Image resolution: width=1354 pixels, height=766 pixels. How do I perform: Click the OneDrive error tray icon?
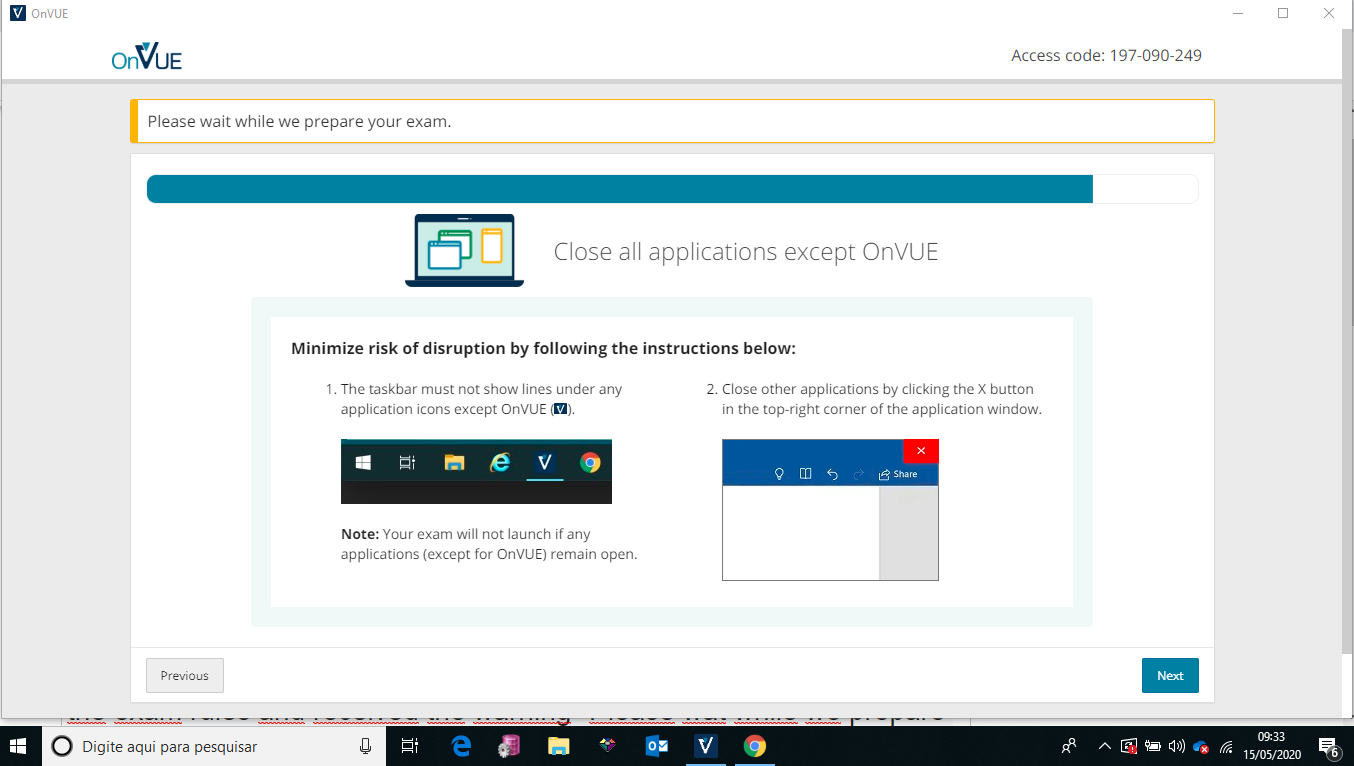click(1201, 746)
